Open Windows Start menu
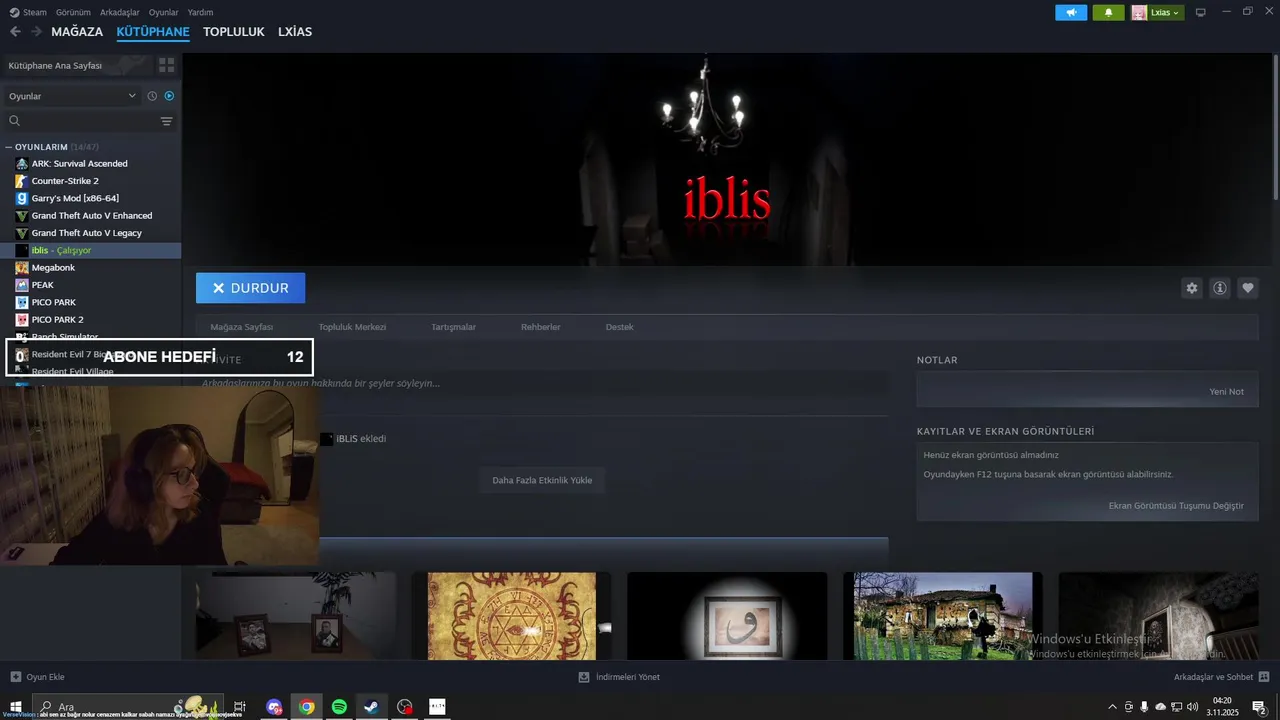 coord(15,707)
